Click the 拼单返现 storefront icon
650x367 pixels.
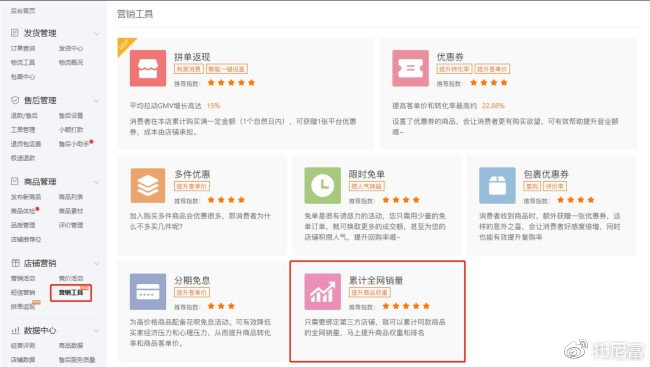click(x=148, y=68)
